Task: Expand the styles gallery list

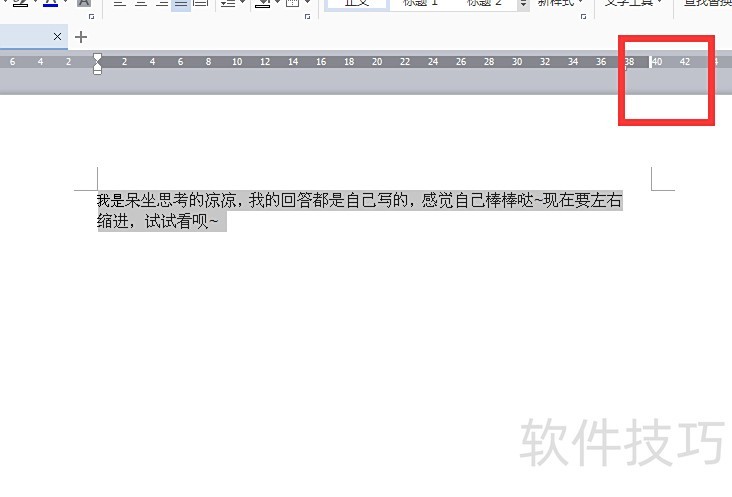Action: [x=524, y=5]
